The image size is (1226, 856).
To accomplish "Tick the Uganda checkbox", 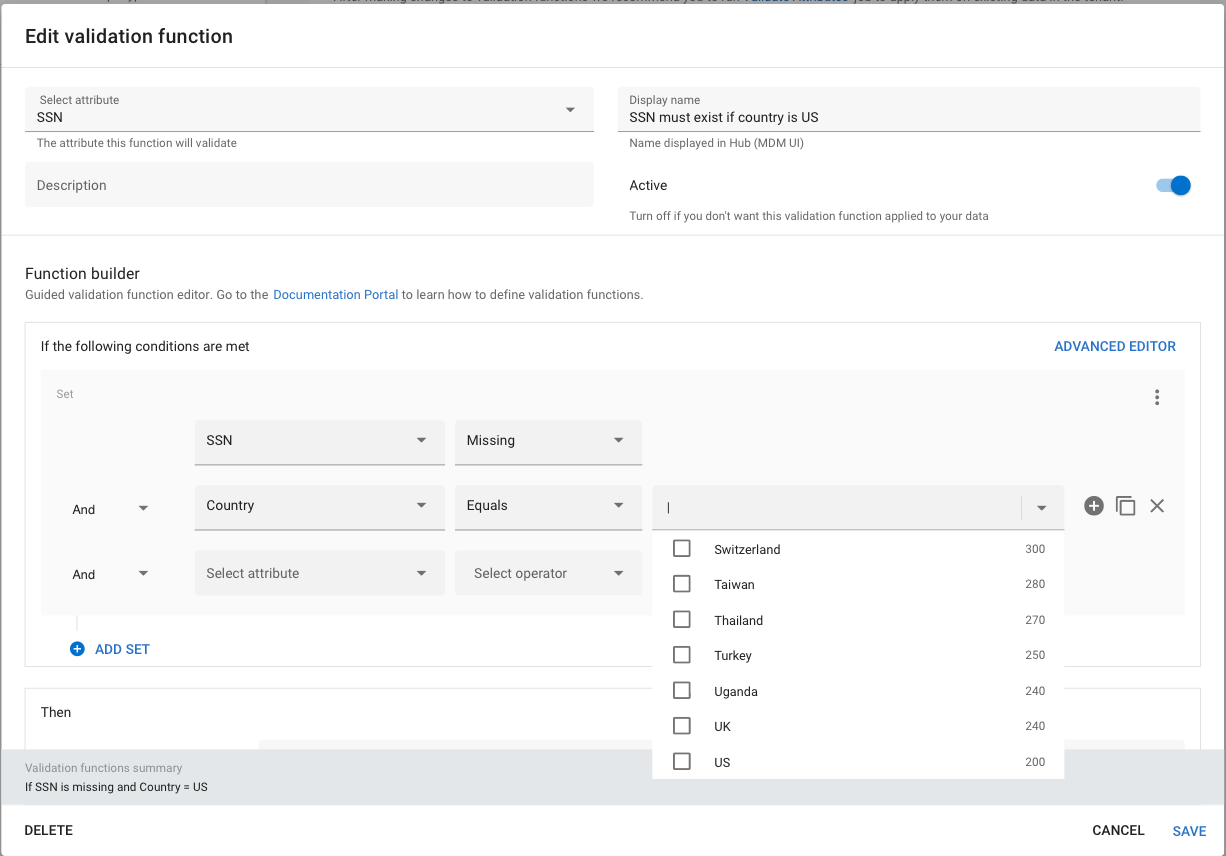I will pos(682,691).
